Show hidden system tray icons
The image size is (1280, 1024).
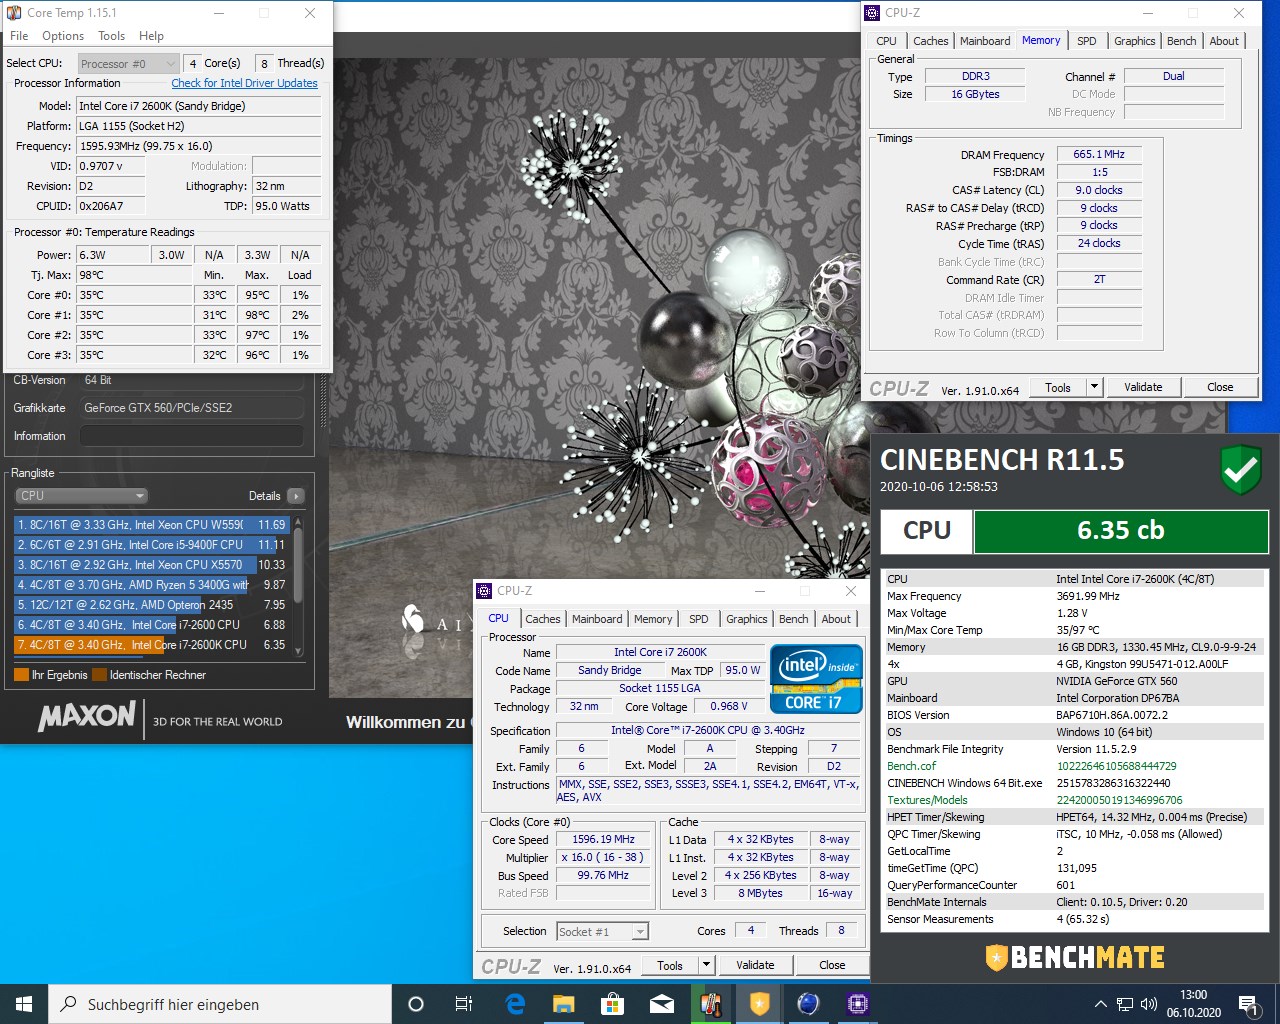[x=1101, y=1004]
